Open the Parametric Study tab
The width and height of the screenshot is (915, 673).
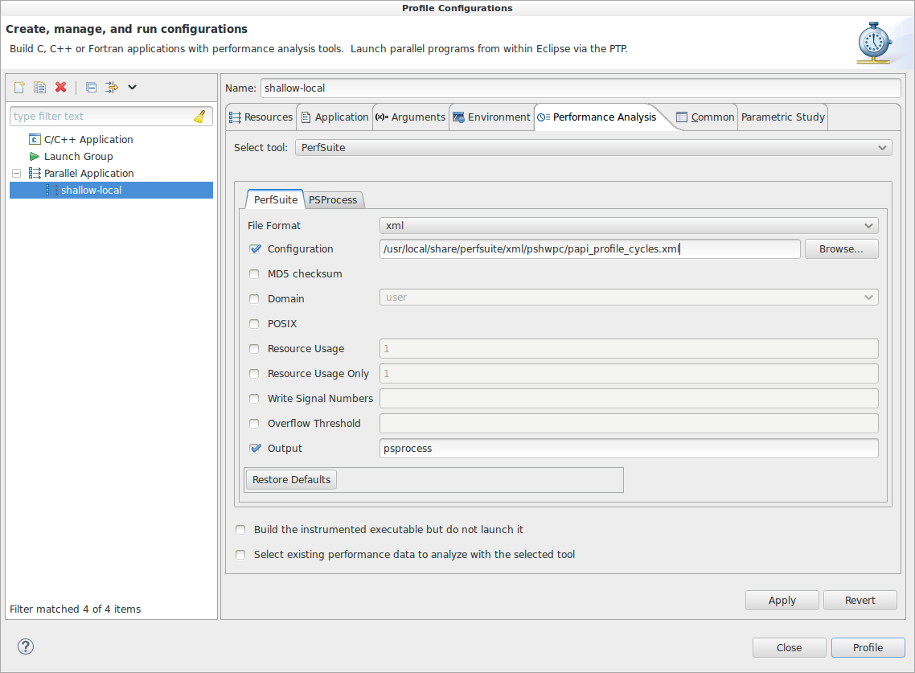point(783,117)
